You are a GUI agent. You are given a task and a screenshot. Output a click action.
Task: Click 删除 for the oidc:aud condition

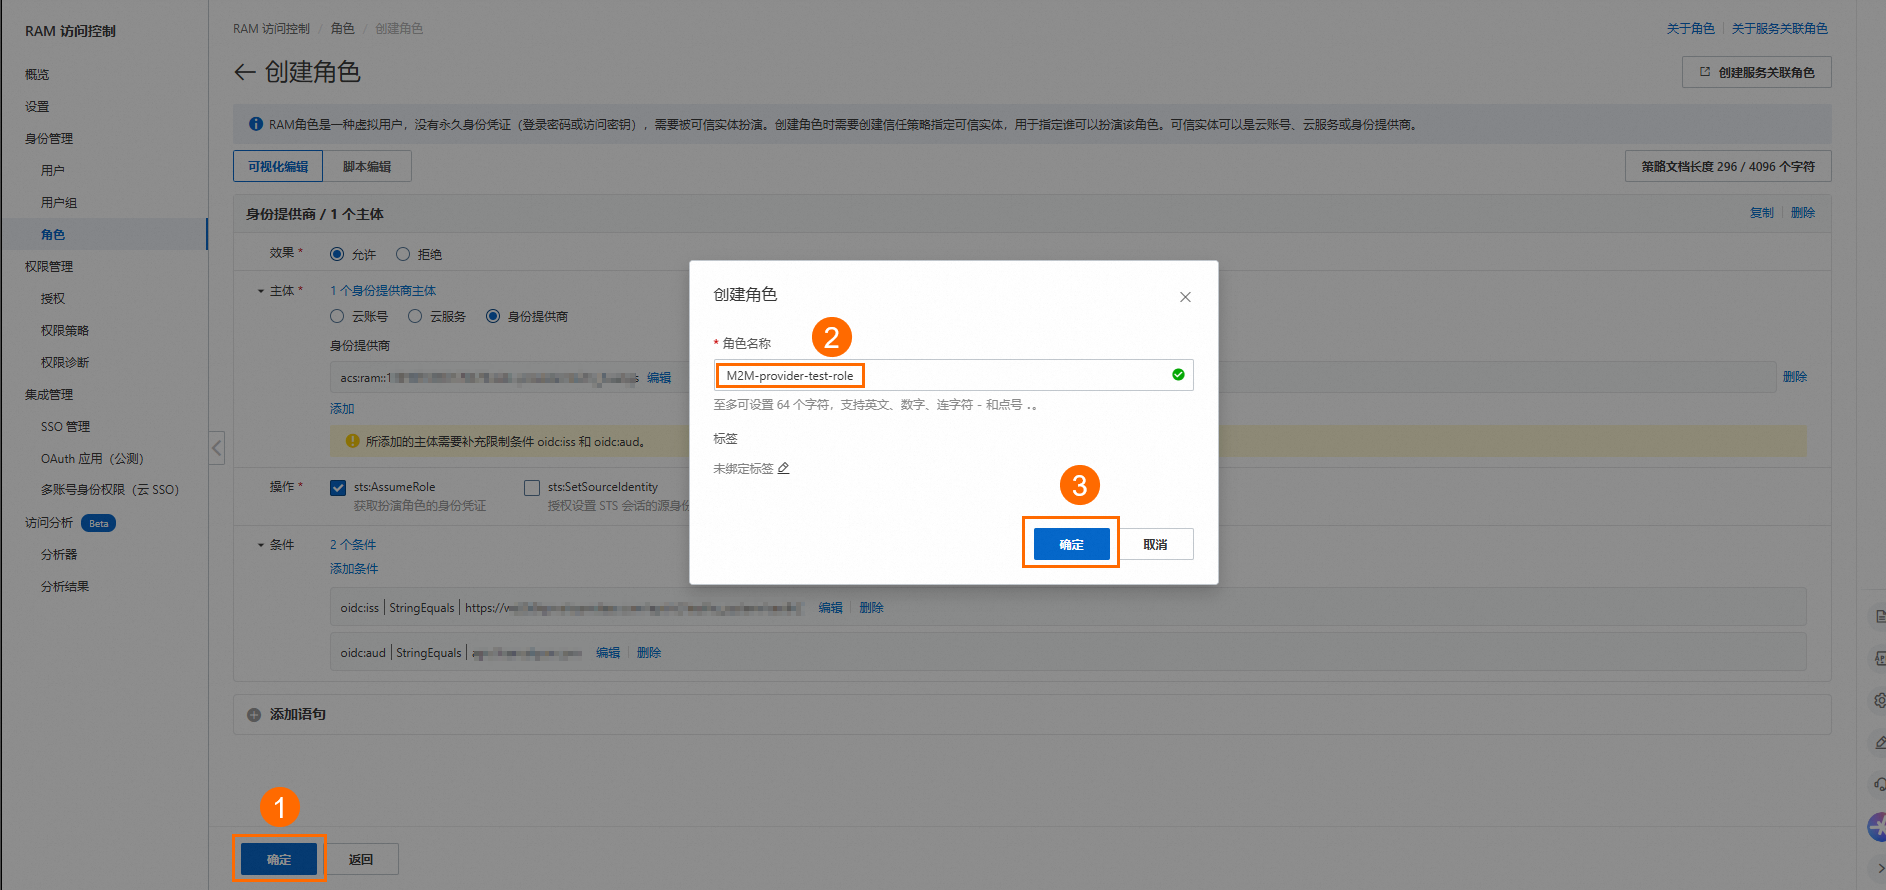649,653
